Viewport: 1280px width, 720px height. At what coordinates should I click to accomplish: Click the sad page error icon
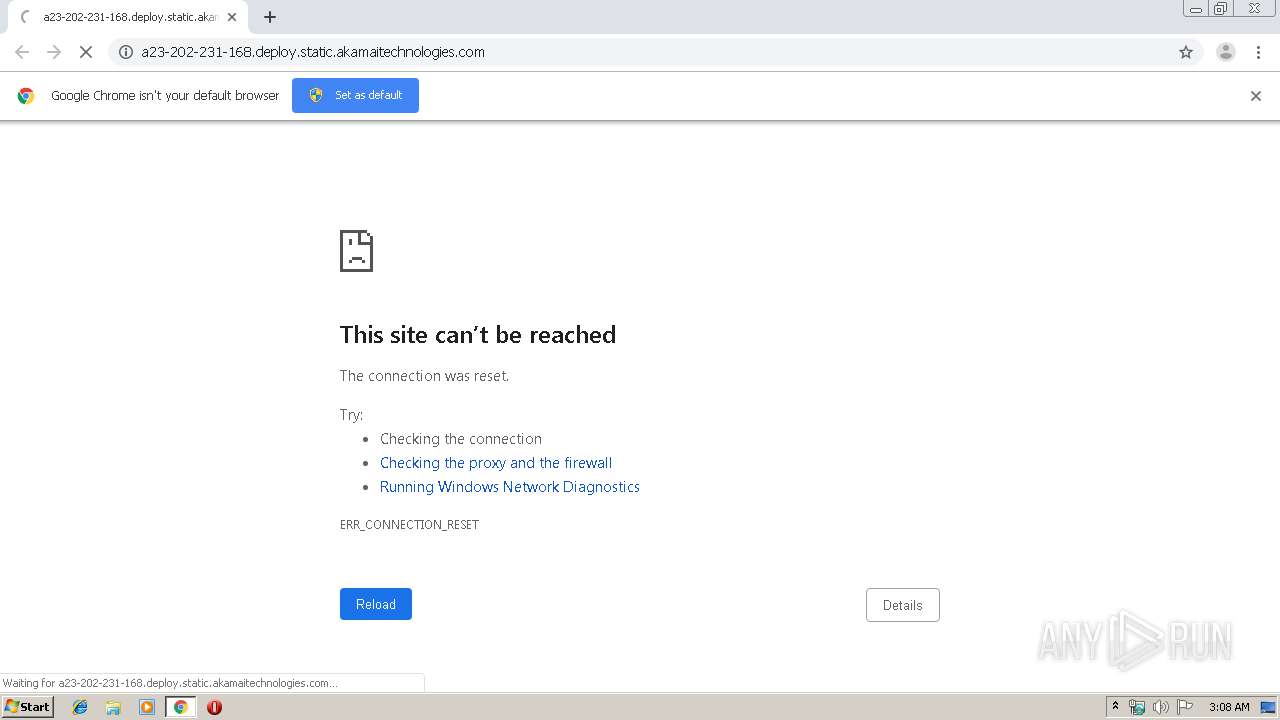click(356, 251)
